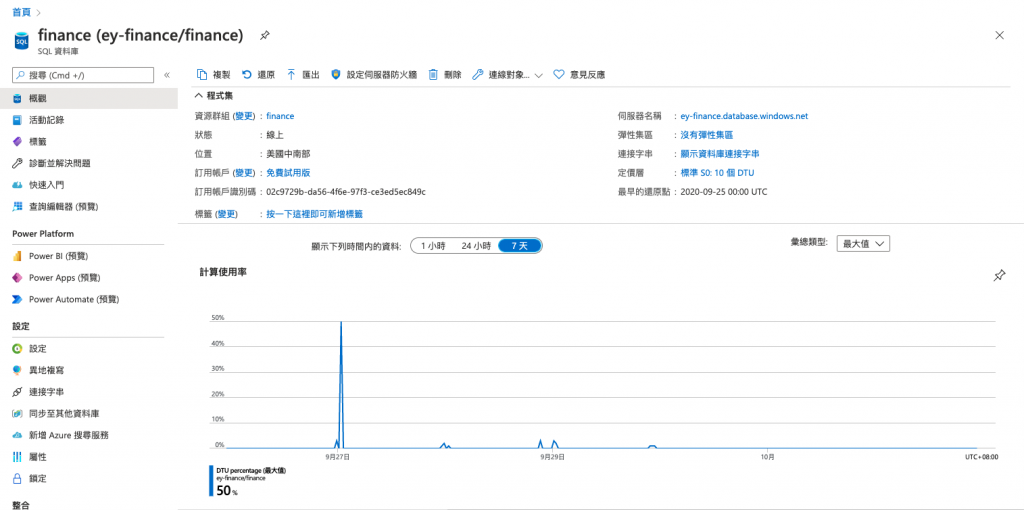Viewport: 1024px width, 510px height.
Task: Expand the 連線對象 dropdown chevron
Action: pos(539,76)
